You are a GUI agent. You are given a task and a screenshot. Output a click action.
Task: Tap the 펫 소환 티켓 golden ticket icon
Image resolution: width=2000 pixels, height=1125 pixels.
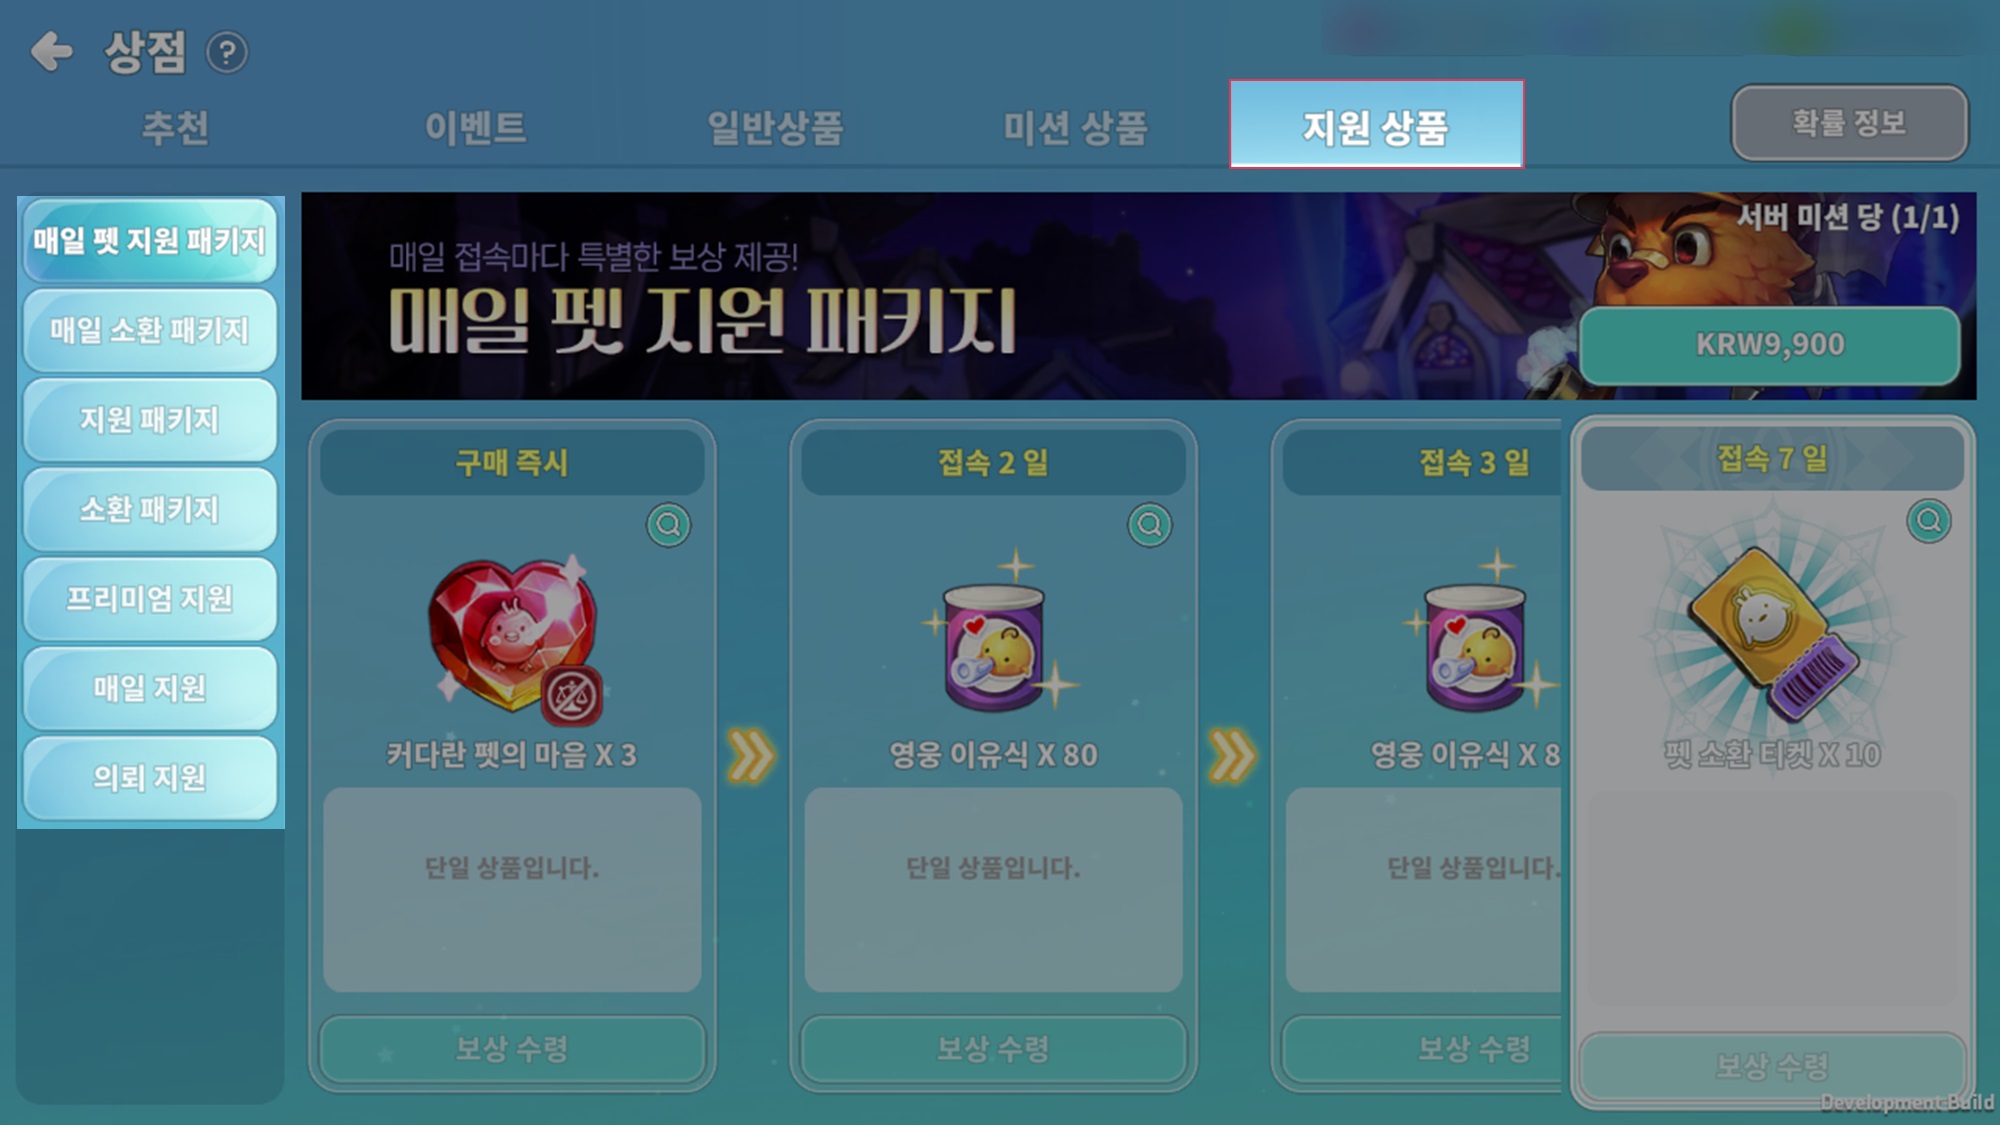coord(1772,633)
